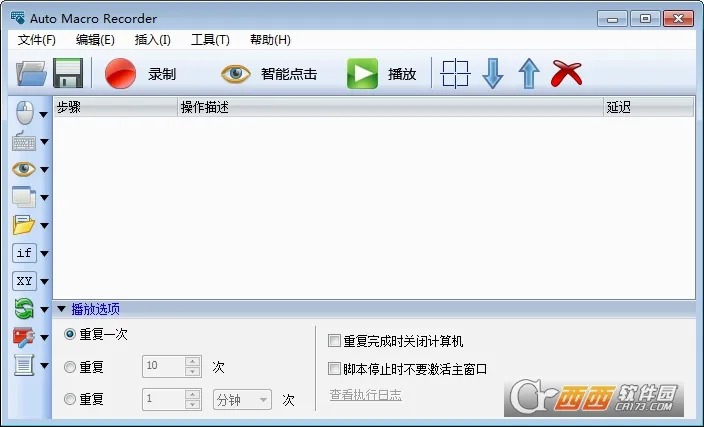Click the 操作描述 column header
This screenshot has height=427, width=704.
tap(390, 107)
